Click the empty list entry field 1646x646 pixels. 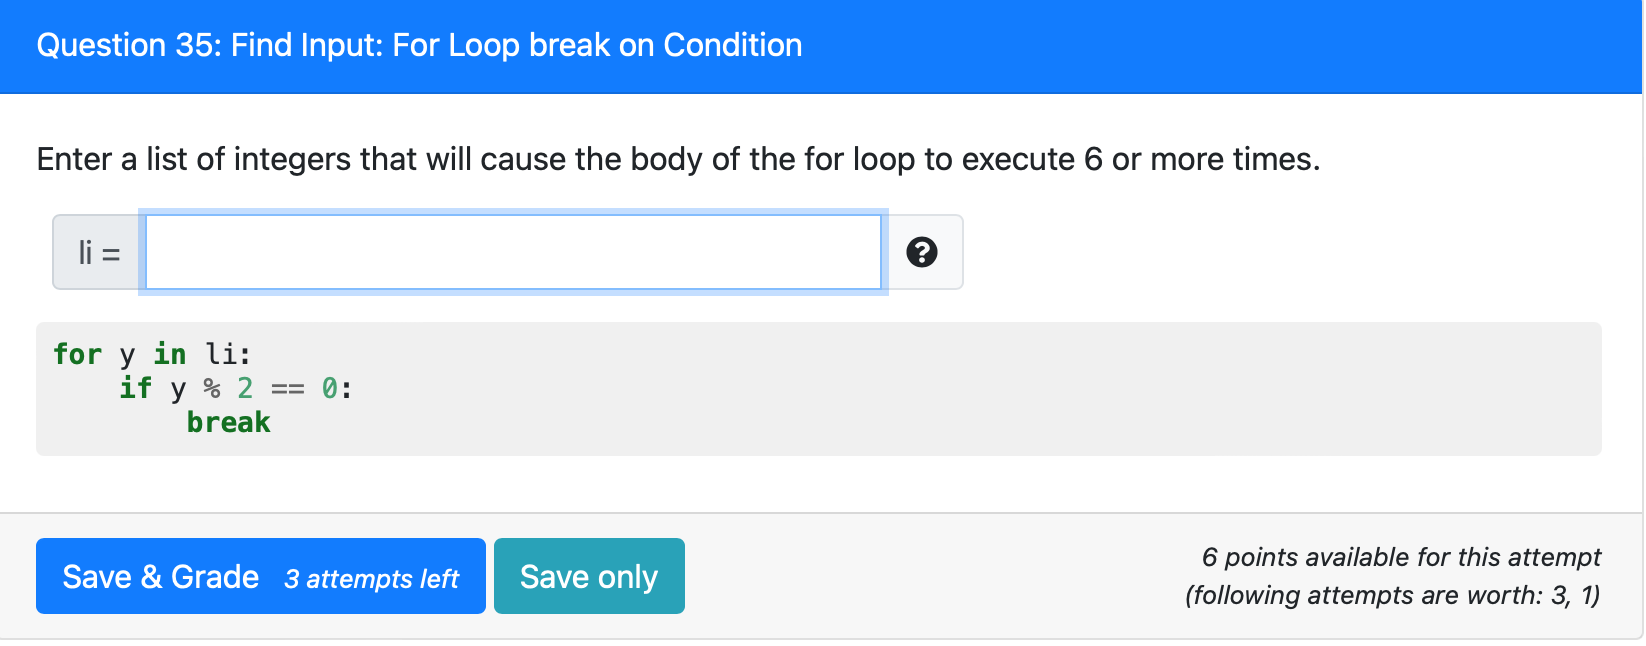click(x=512, y=252)
